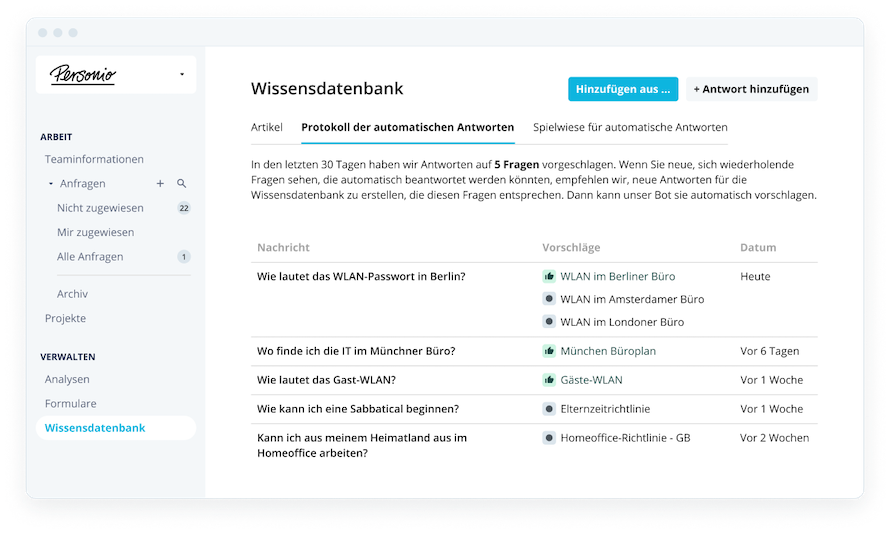Open WLAN im Londoner Büro suggestion
The image size is (890, 533).
pos(622,322)
